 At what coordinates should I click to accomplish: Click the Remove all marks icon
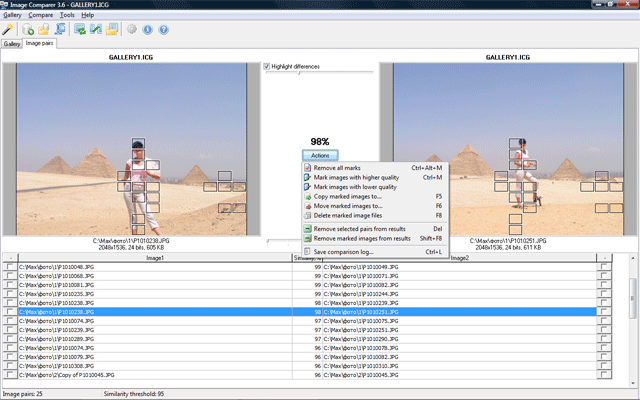point(308,168)
